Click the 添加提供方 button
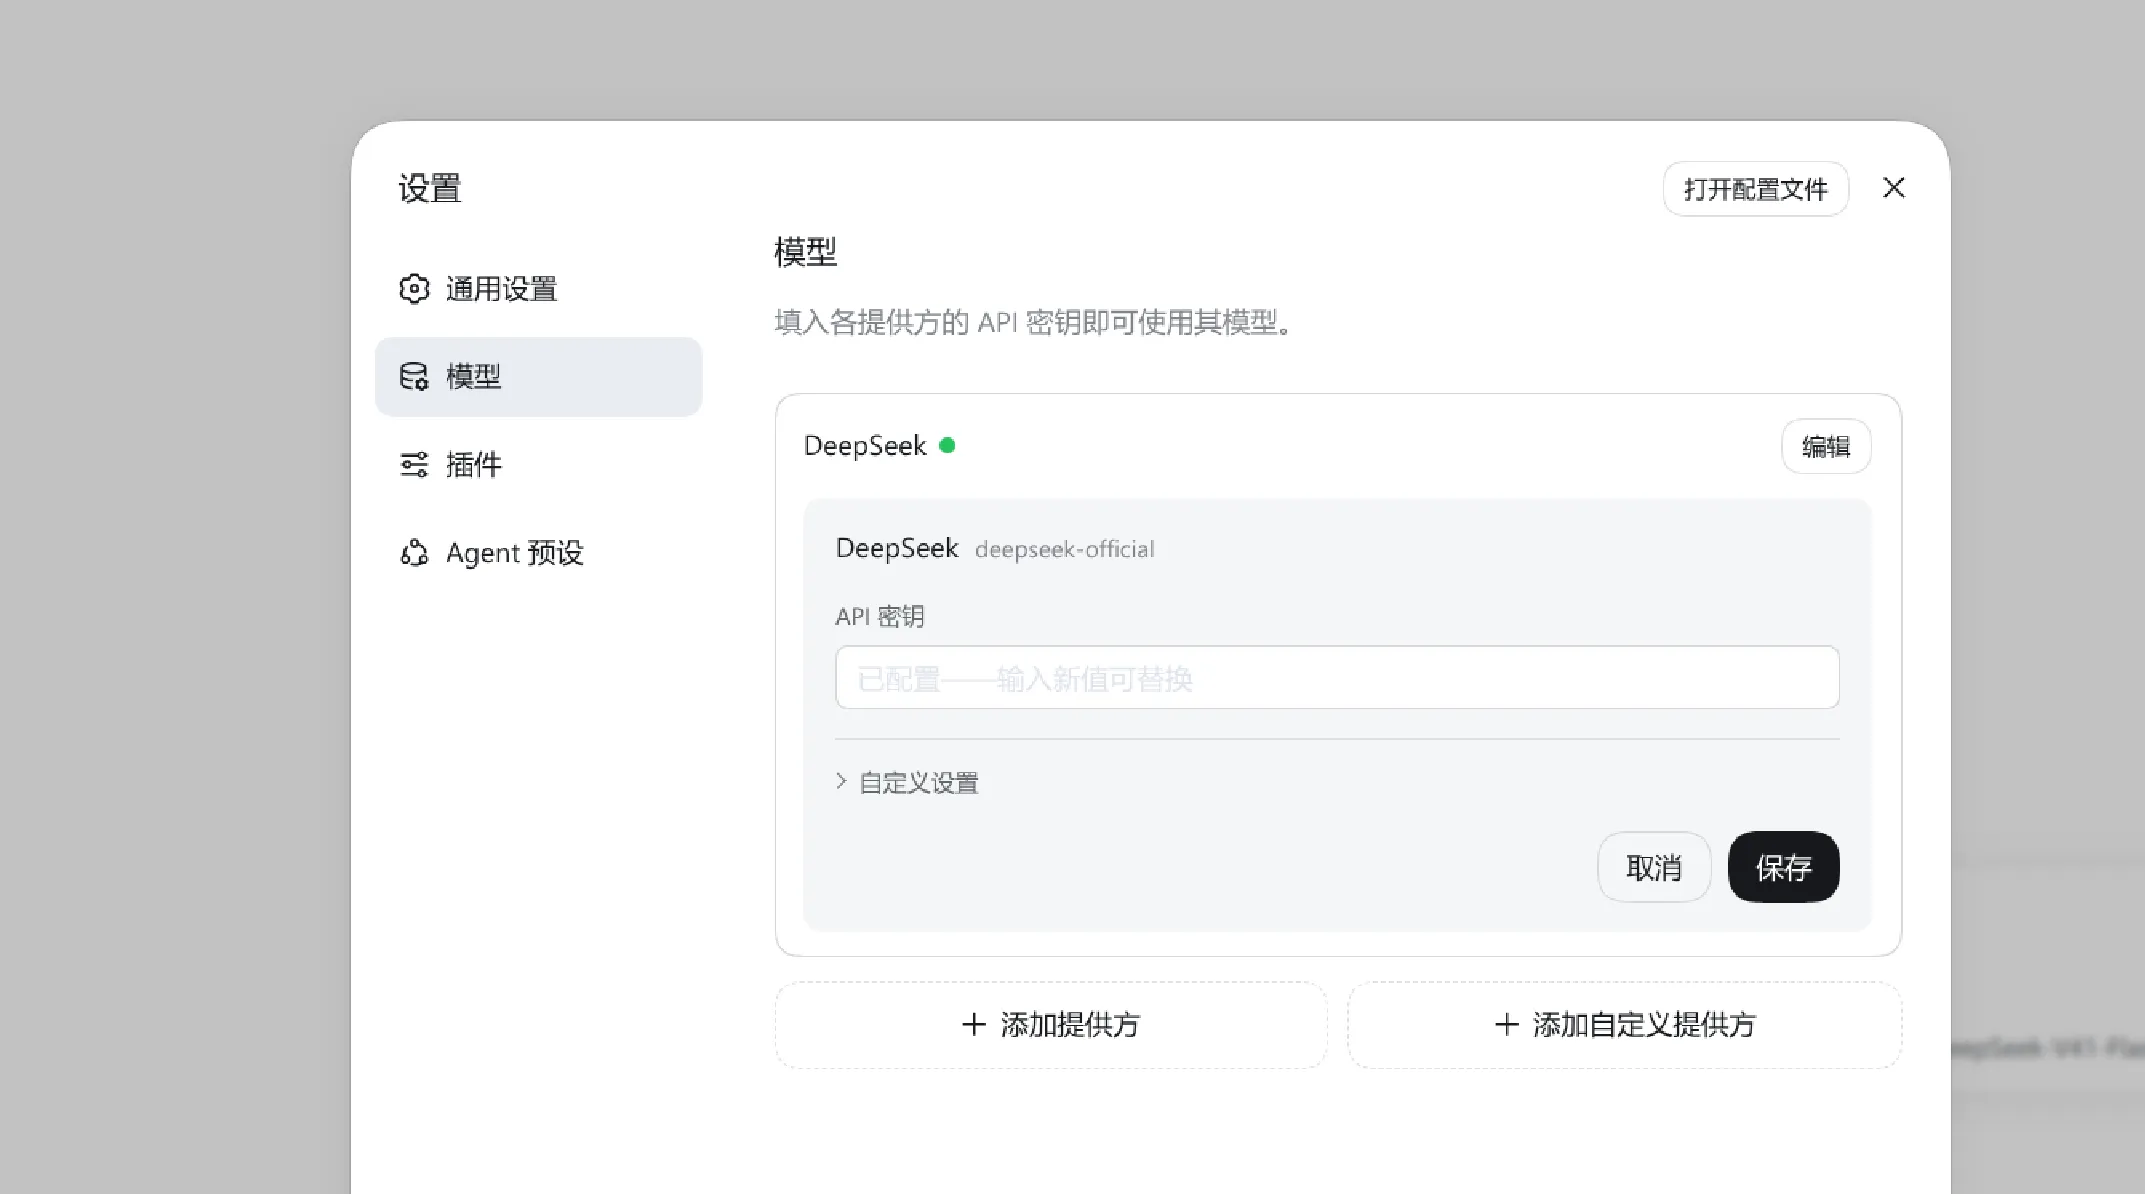This screenshot has height=1194, width=2145. (x=1051, y=1025)
